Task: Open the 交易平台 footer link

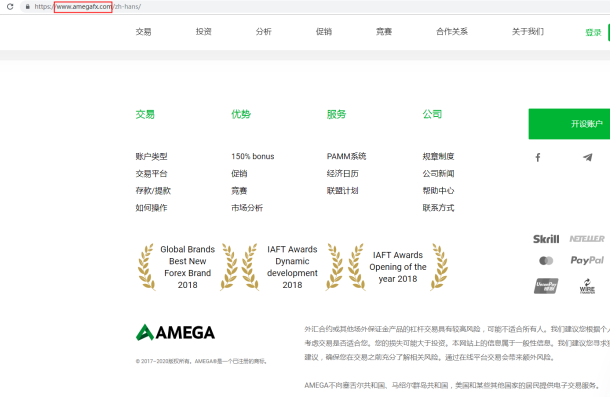Action: pos(151,174)
